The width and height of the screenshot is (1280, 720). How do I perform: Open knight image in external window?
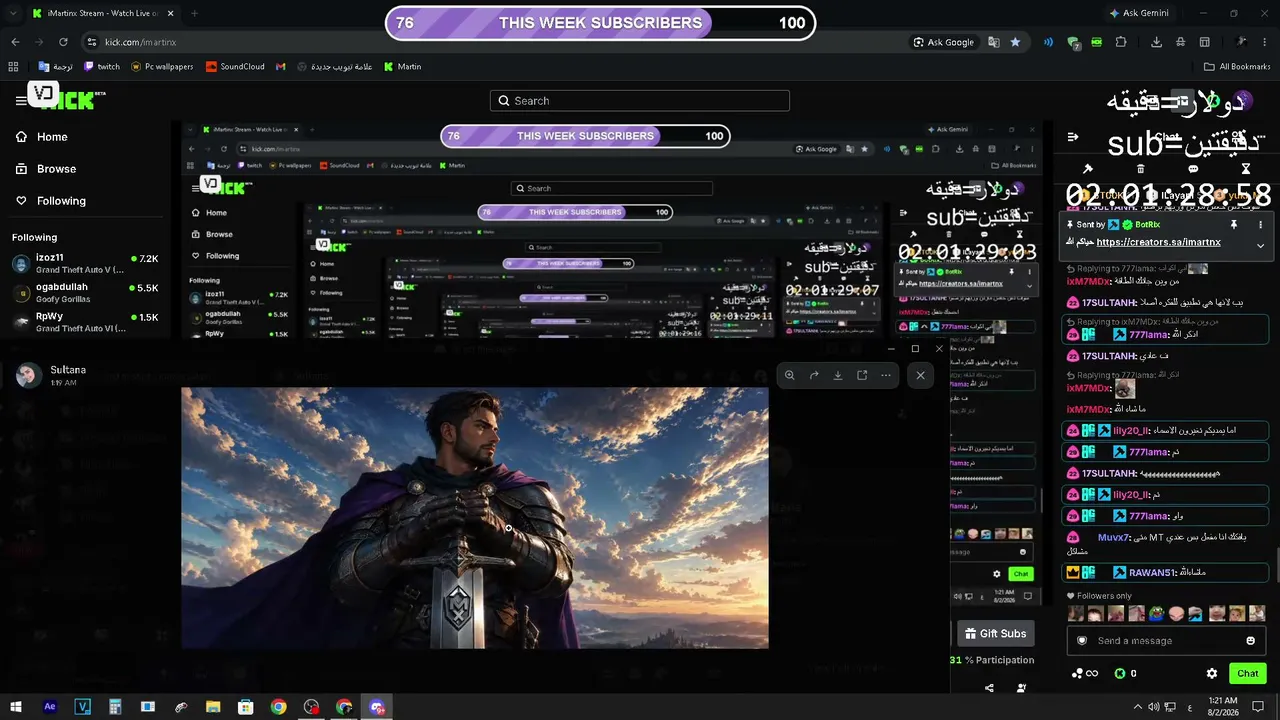[x=862, y=375]
